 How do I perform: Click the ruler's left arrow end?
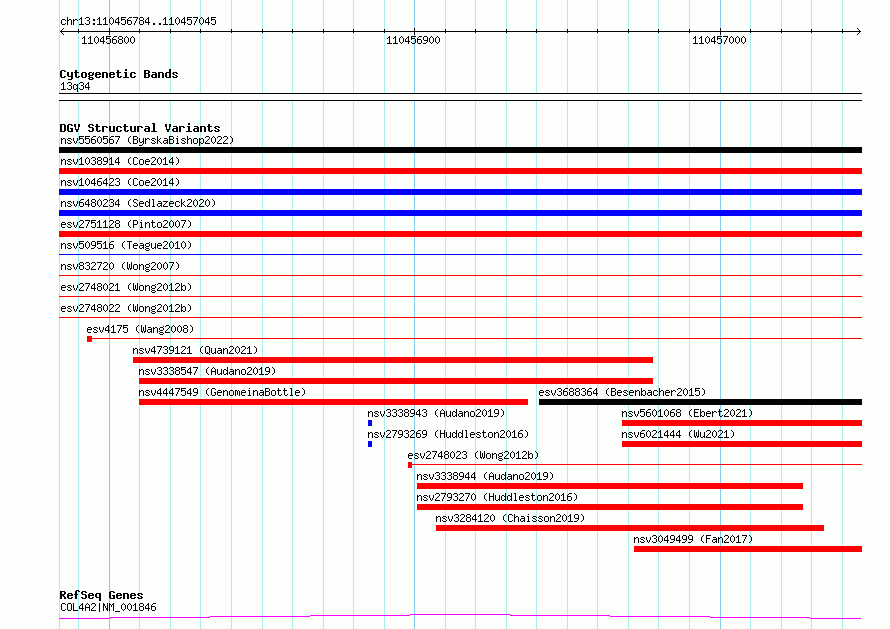pos(62,32)
